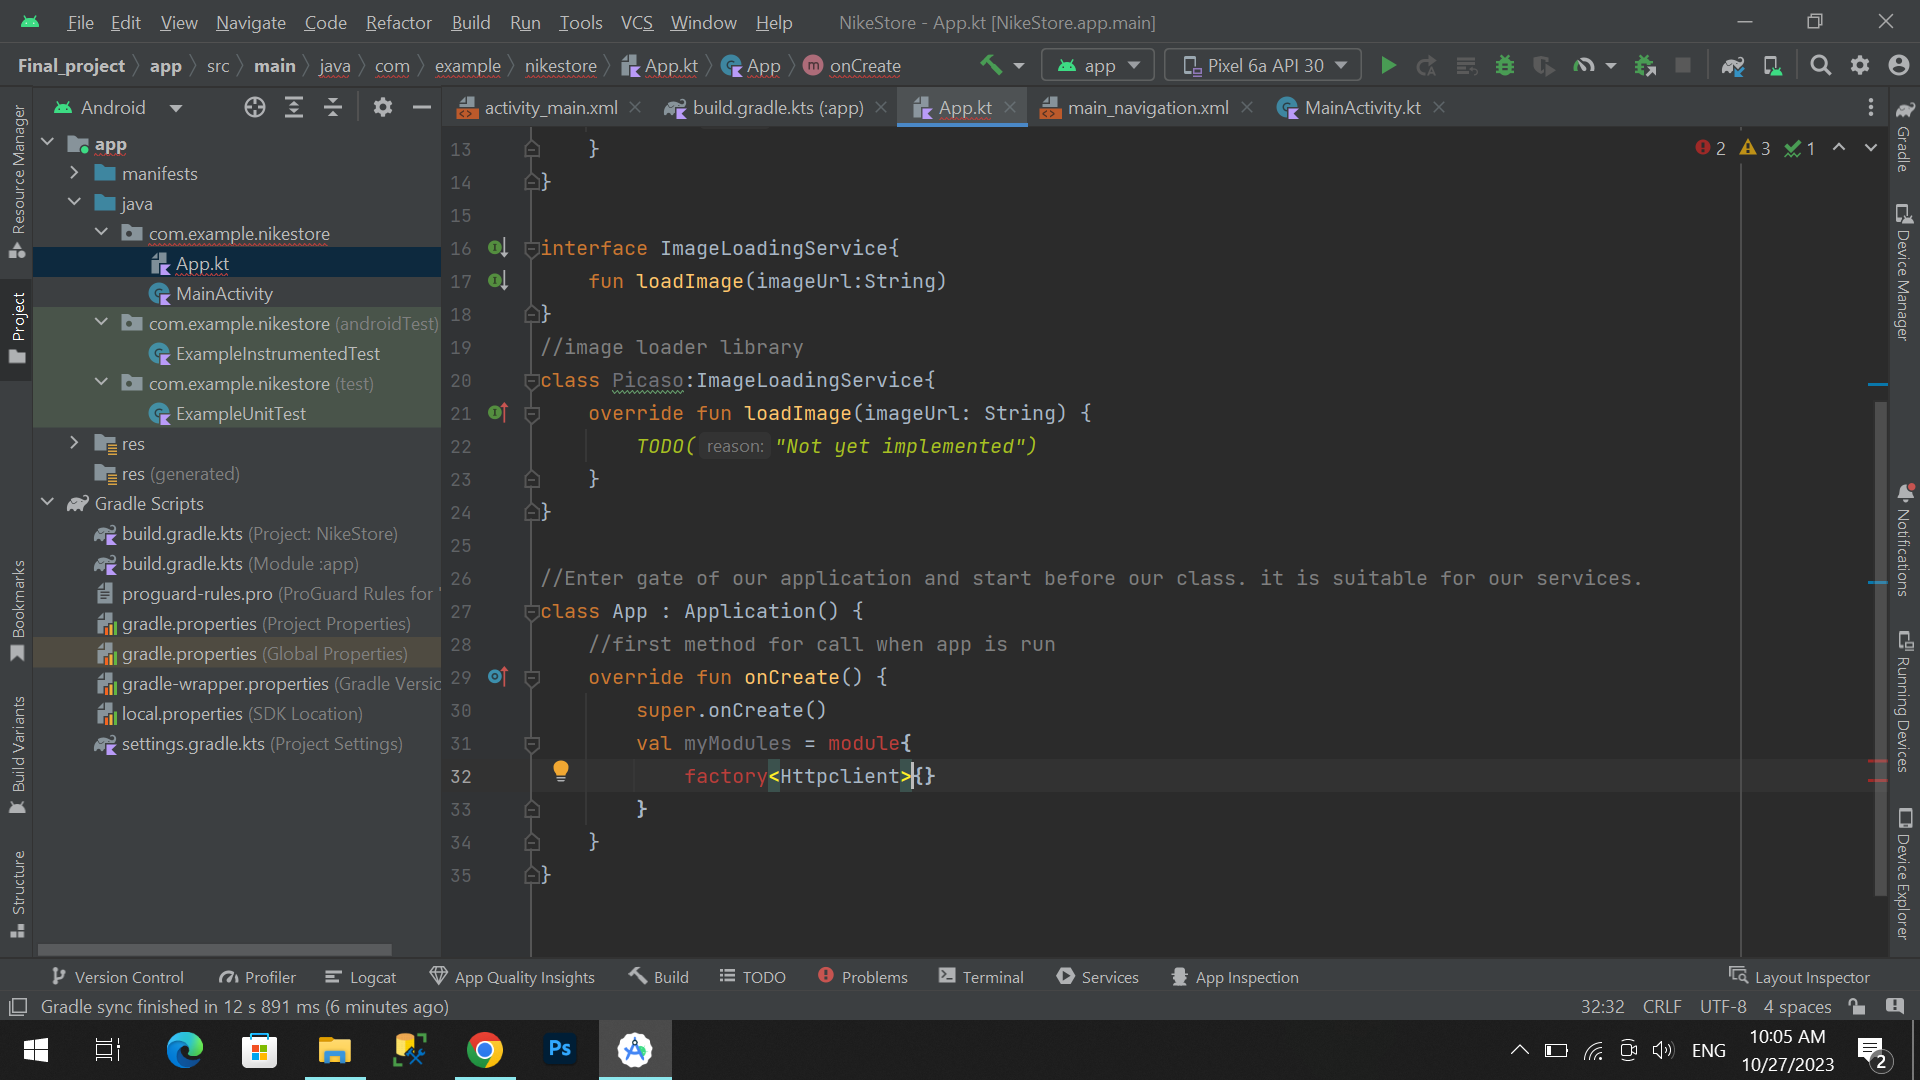This screenshot has height=1080, width=1920.
Task: Click Select Opened File target icon
Action: pyautogui.click(x=255, y=107)
